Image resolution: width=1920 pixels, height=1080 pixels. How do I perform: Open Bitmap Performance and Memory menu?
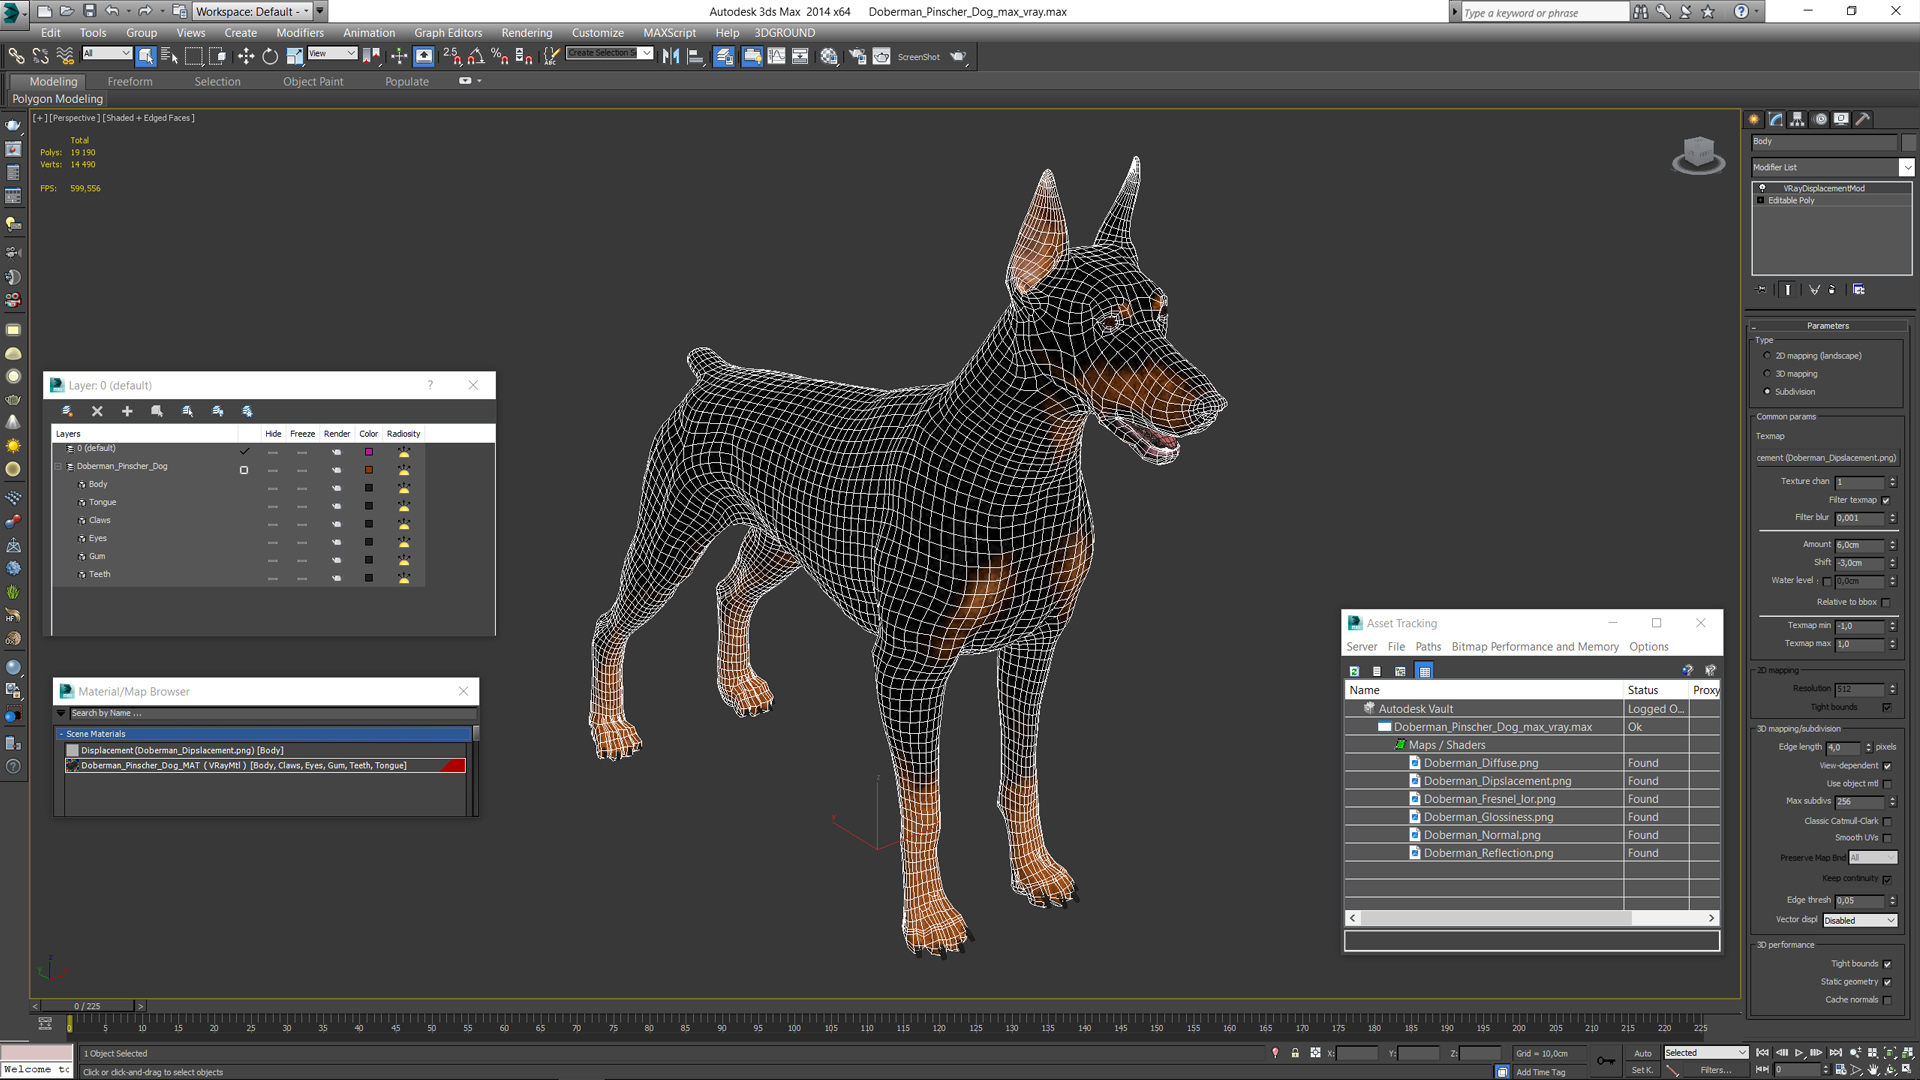pos(1535,647)
